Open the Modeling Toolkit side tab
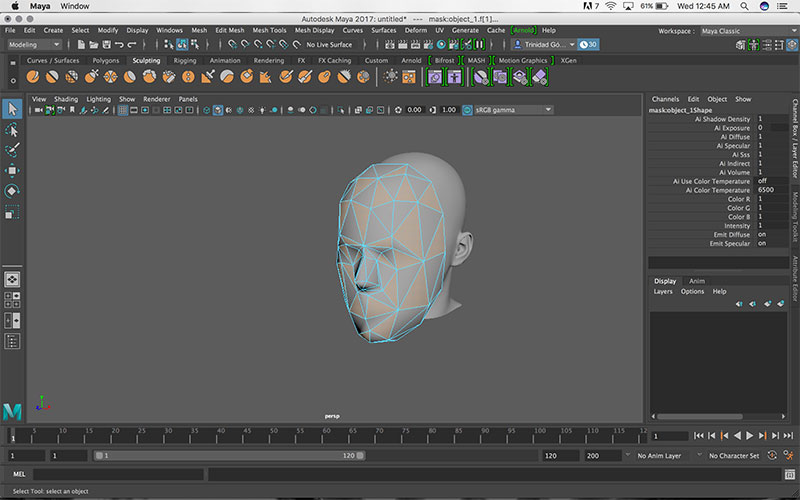The width and height of the screenshot is (800, 500). coord(795,216)
